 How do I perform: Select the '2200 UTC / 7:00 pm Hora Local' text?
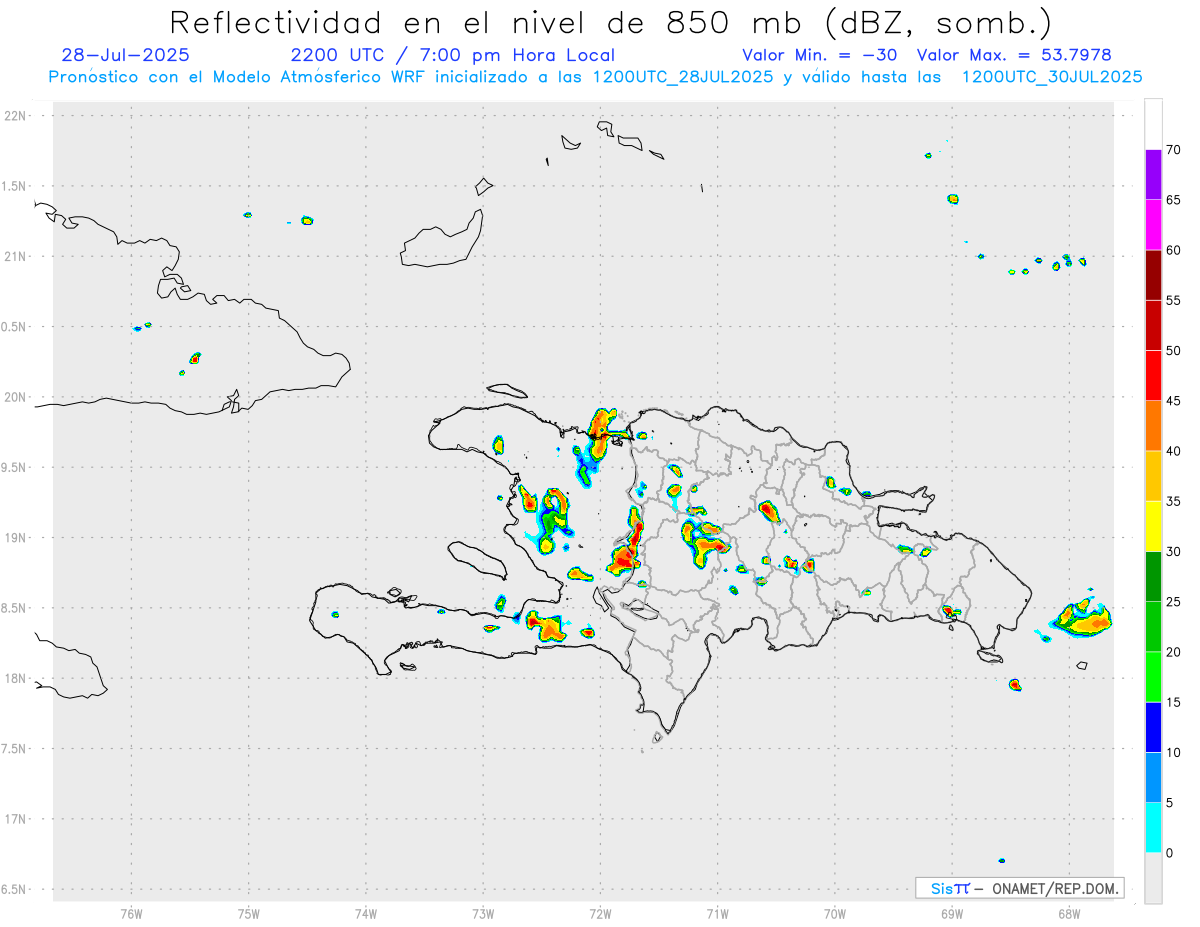pyautogui.click(x=453, y=55)
